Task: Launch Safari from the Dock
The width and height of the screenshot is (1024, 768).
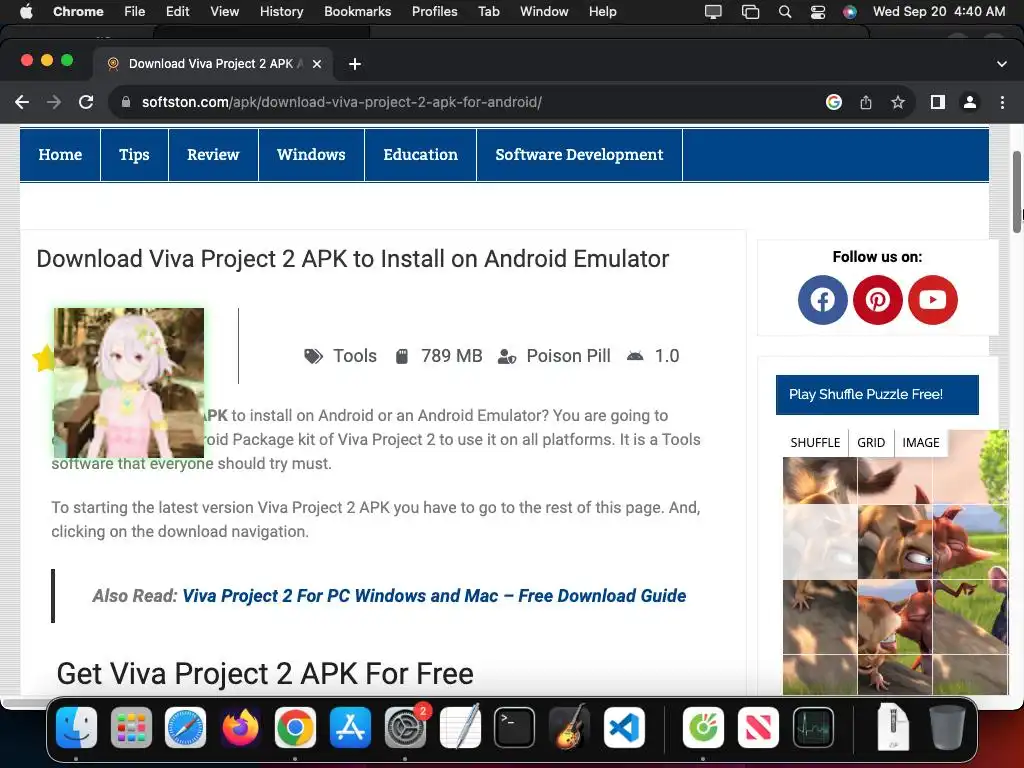Action: (x=185, y=727)
